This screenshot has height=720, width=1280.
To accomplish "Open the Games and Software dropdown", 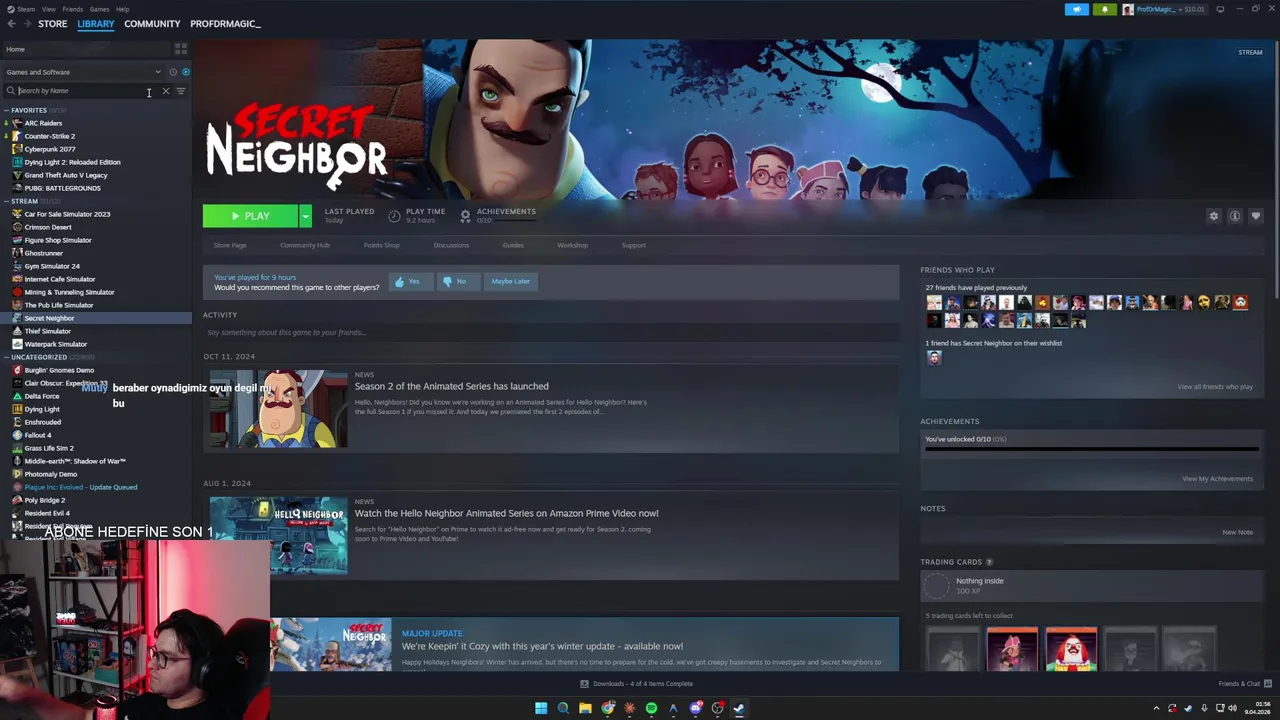I will pos(83,72).
